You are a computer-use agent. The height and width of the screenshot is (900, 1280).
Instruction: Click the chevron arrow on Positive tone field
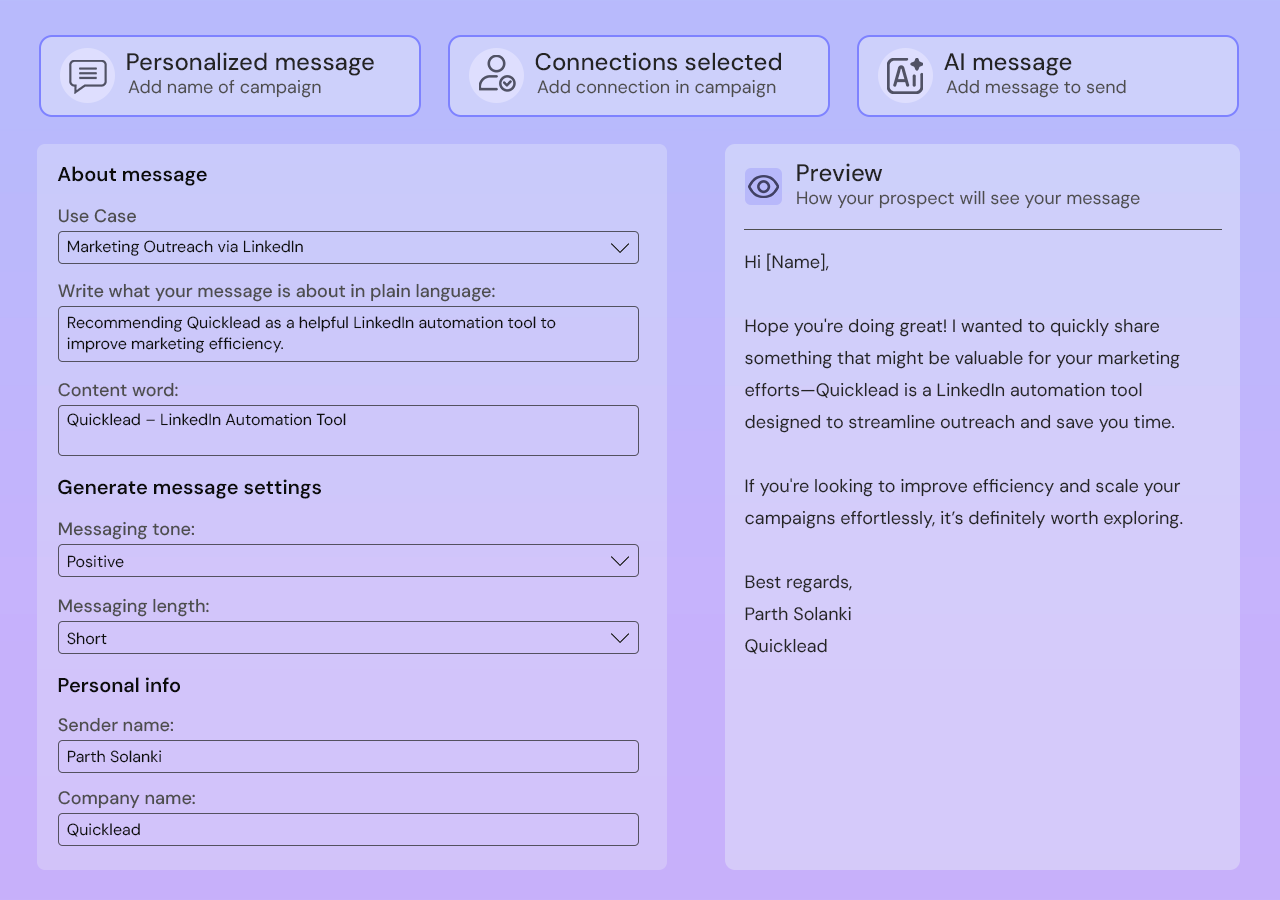620,561
